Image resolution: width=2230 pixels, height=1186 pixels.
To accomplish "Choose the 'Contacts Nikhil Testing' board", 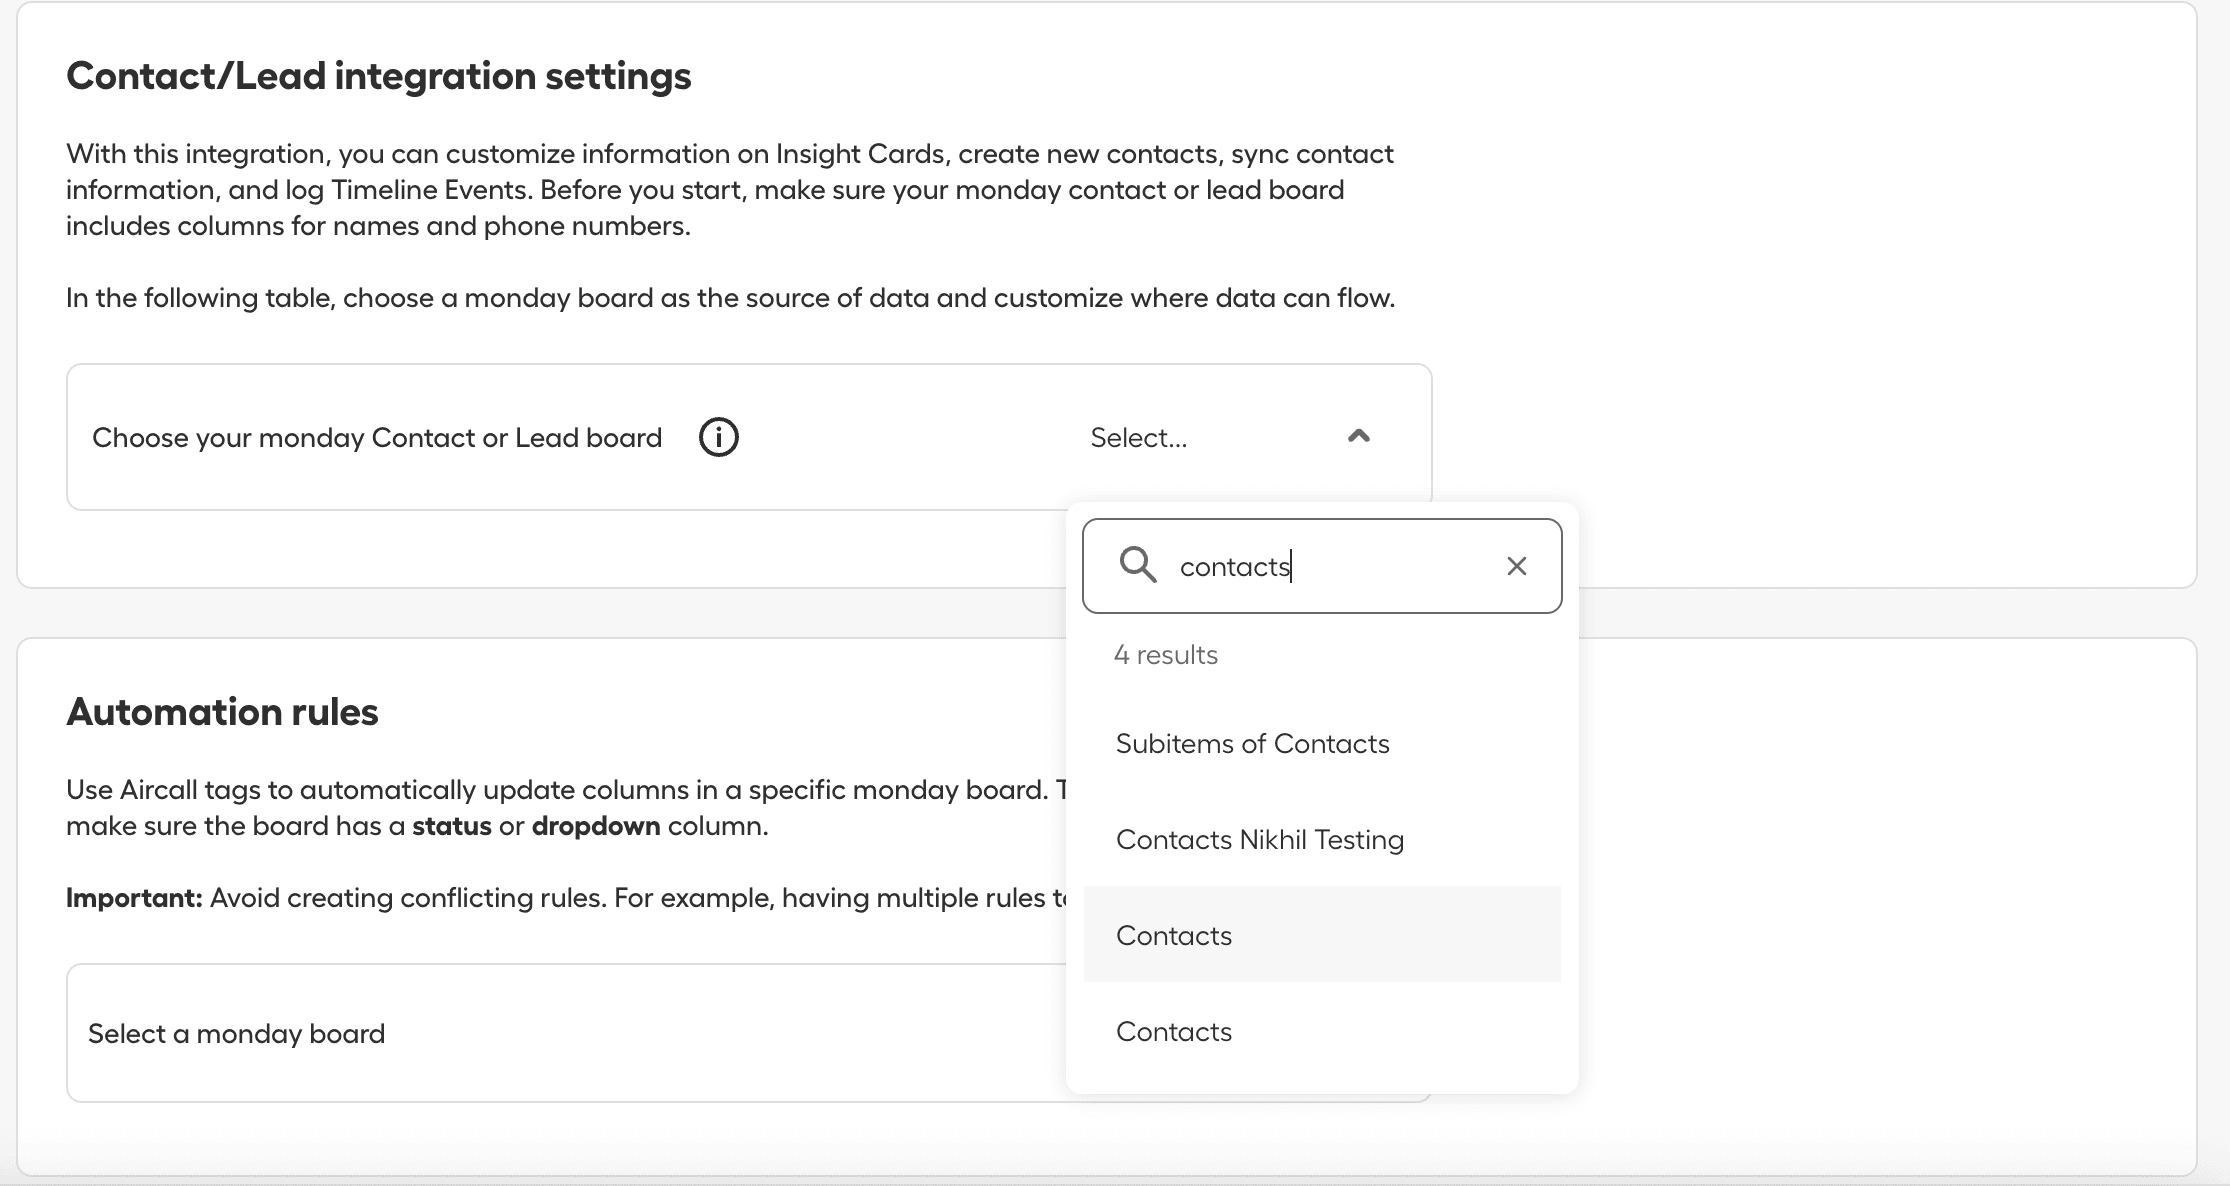I will [1259, 839].
